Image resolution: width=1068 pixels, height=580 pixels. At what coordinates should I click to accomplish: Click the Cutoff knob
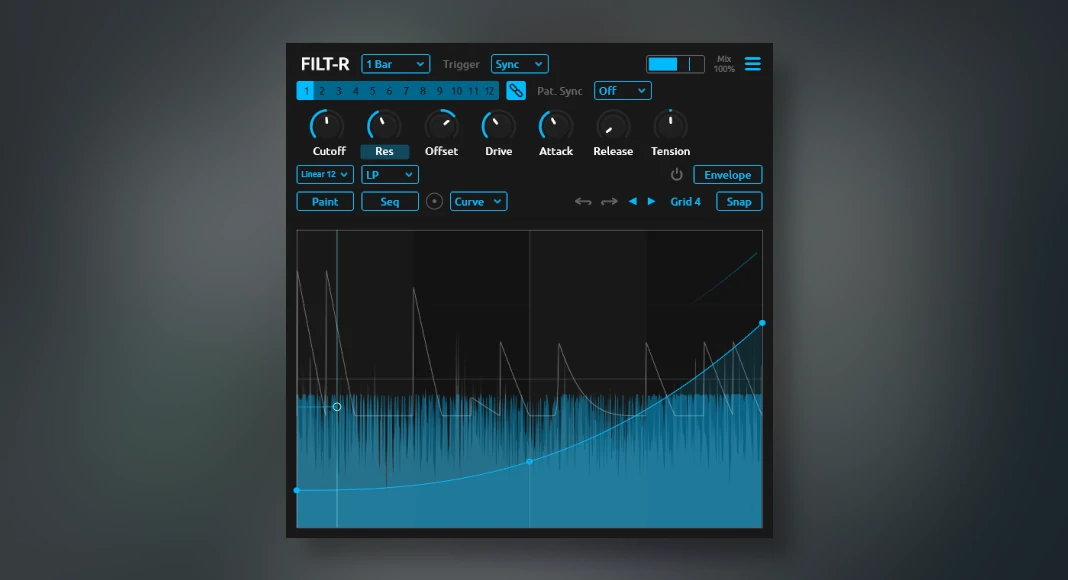tap(327, 126)
